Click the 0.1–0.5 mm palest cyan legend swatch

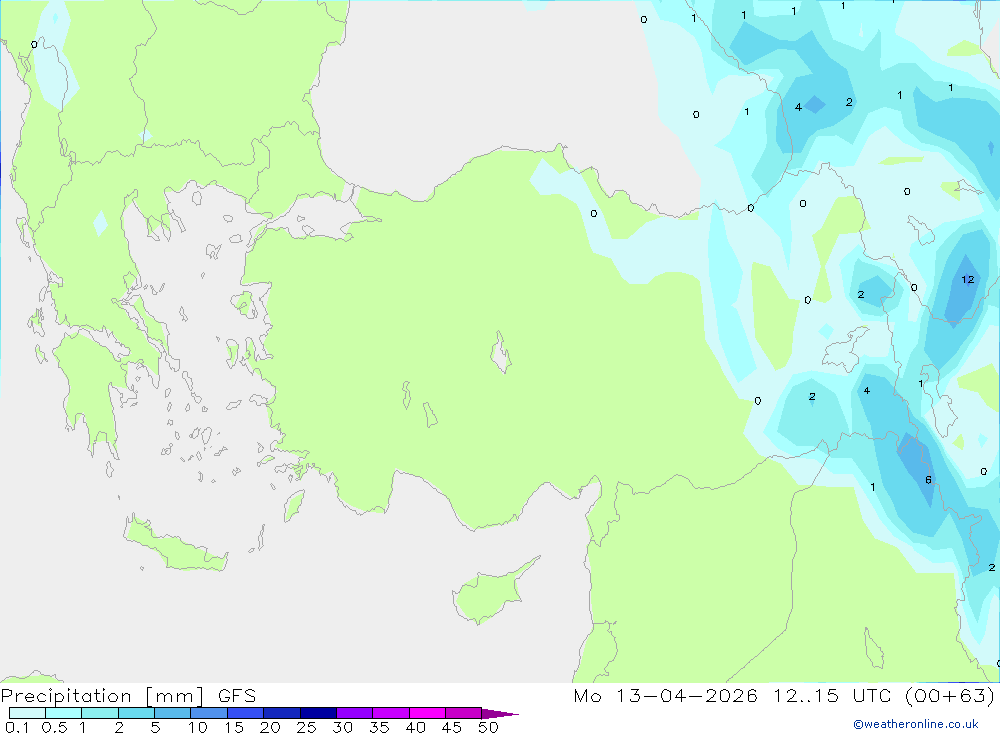coord(27,713)
